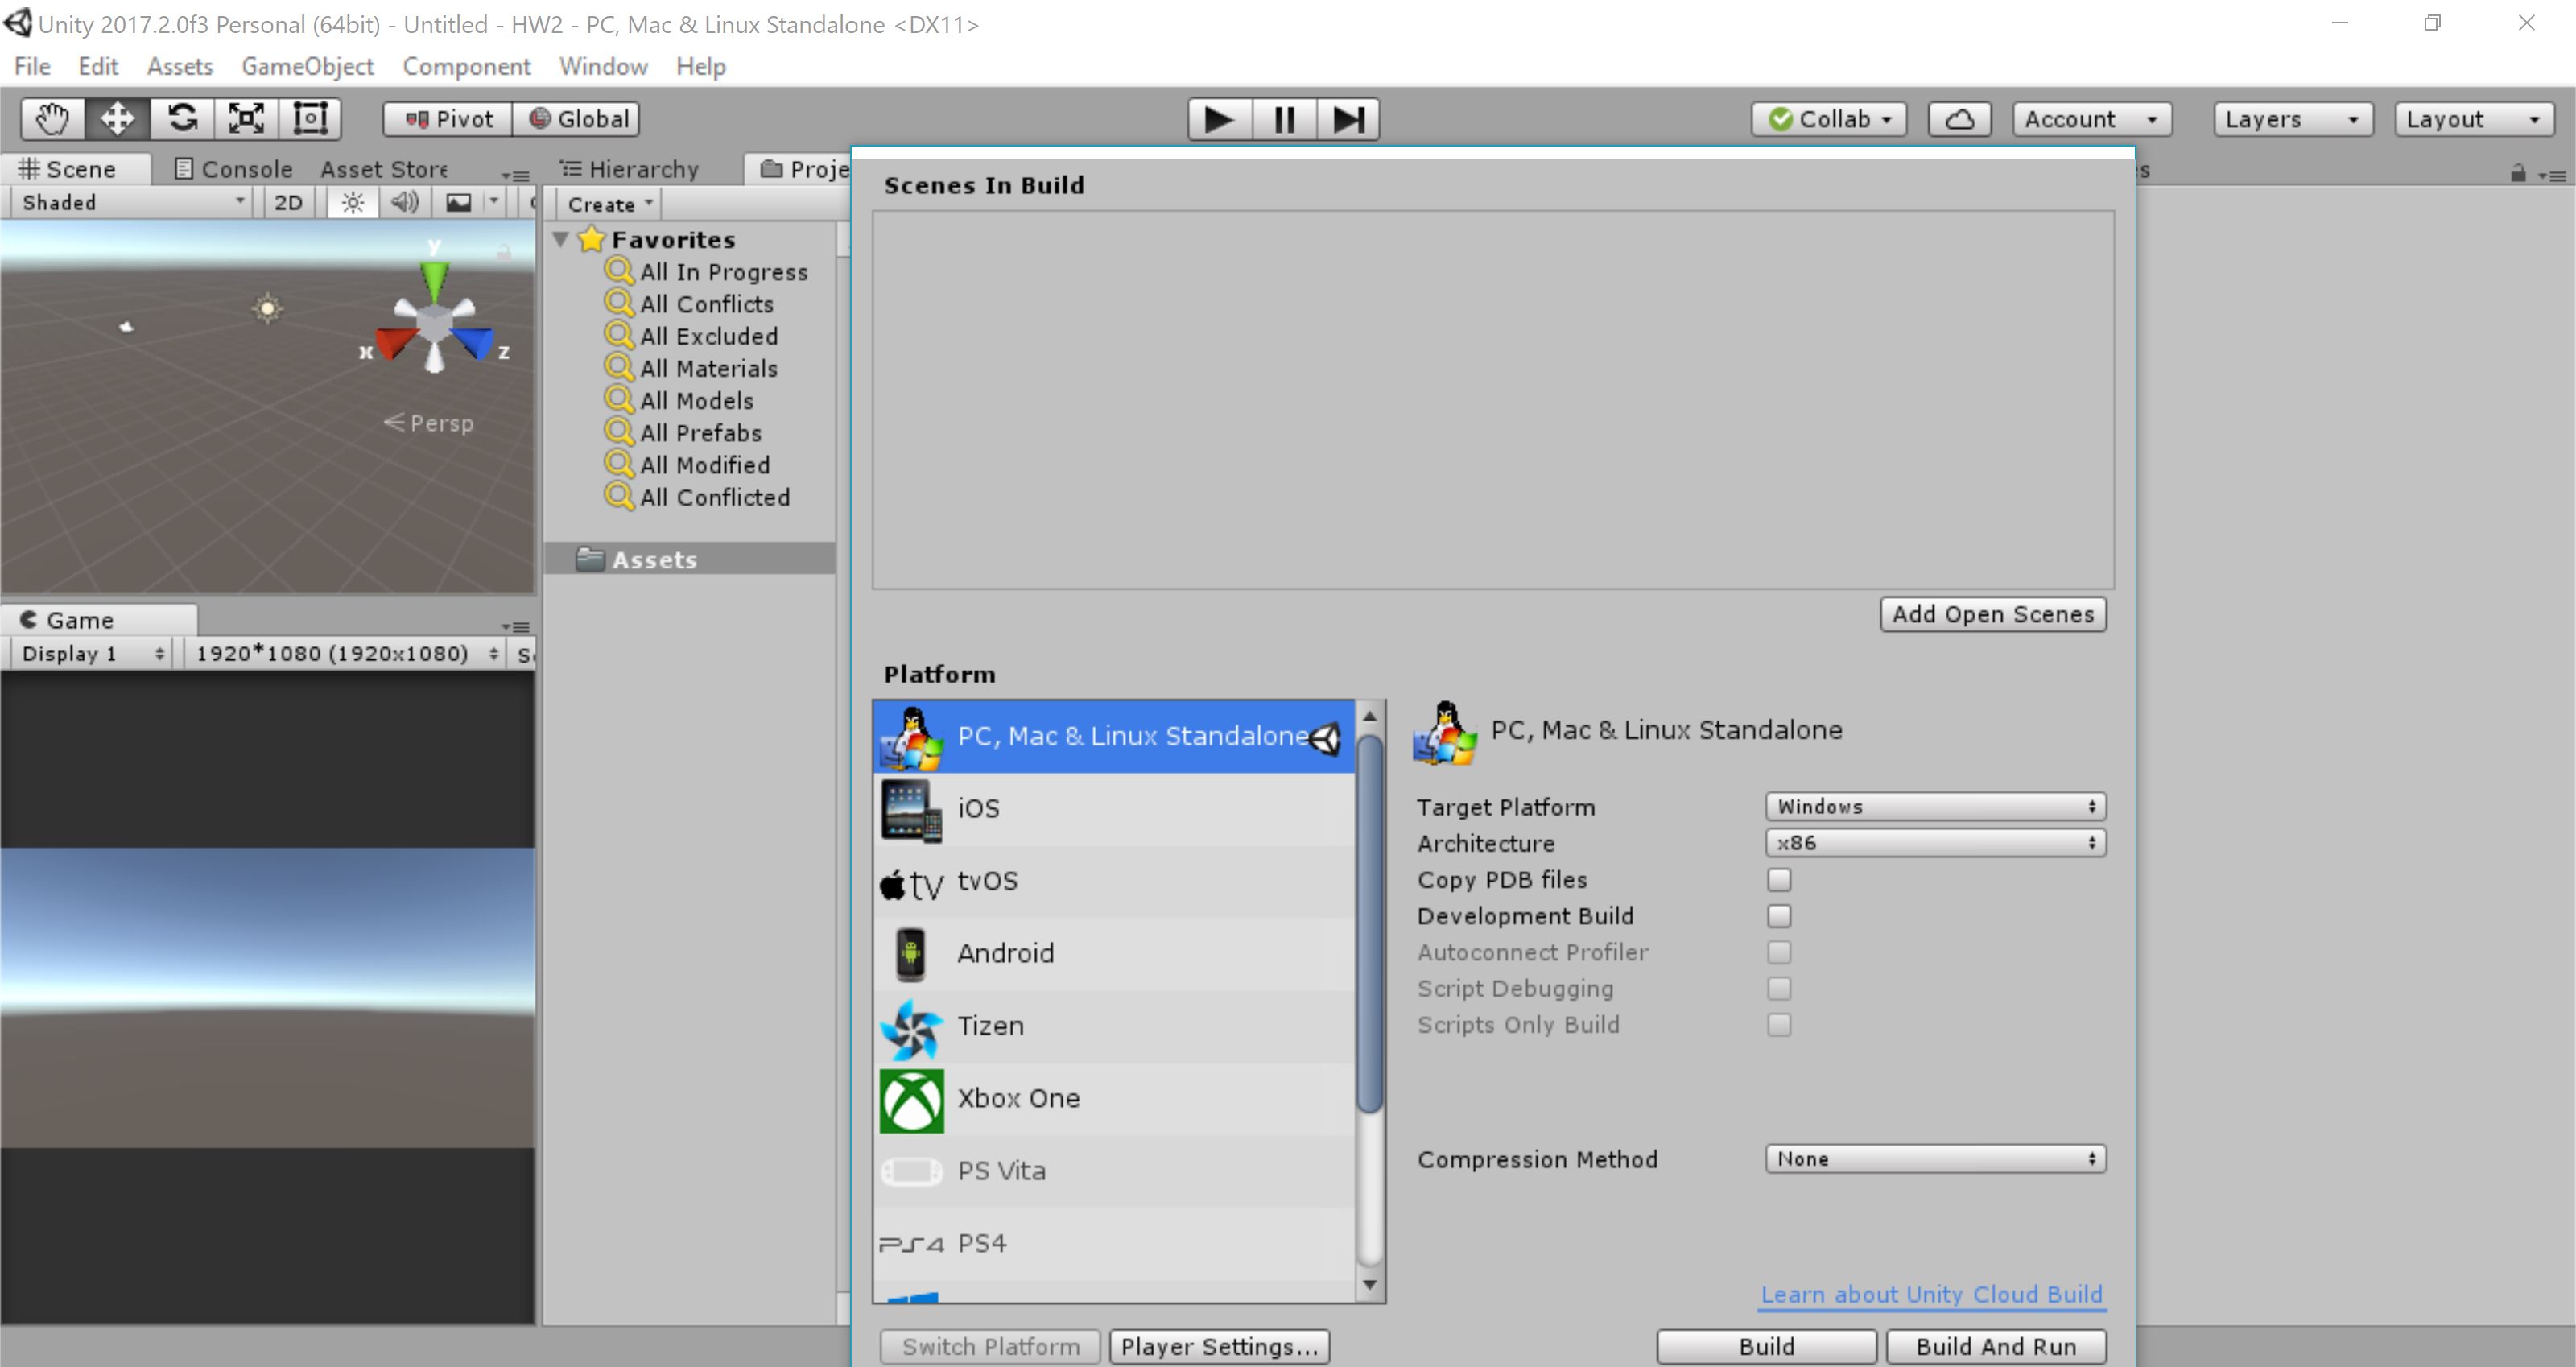Open Compression Method dropdown
This screenshot has height=1367, width=2576.
[x=1935, y=1159]
